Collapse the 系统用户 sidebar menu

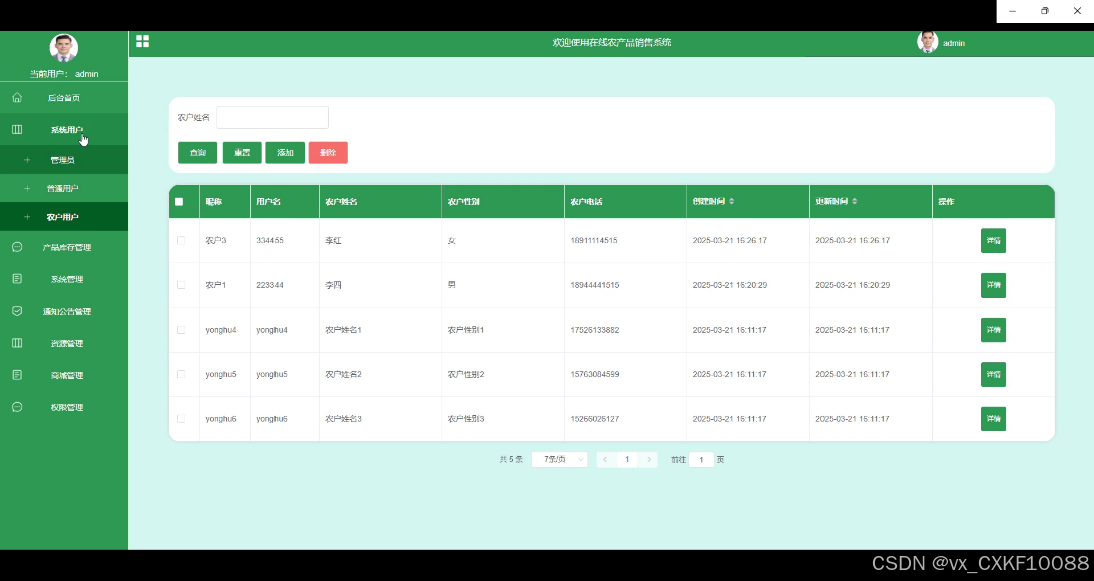(66, 130)
